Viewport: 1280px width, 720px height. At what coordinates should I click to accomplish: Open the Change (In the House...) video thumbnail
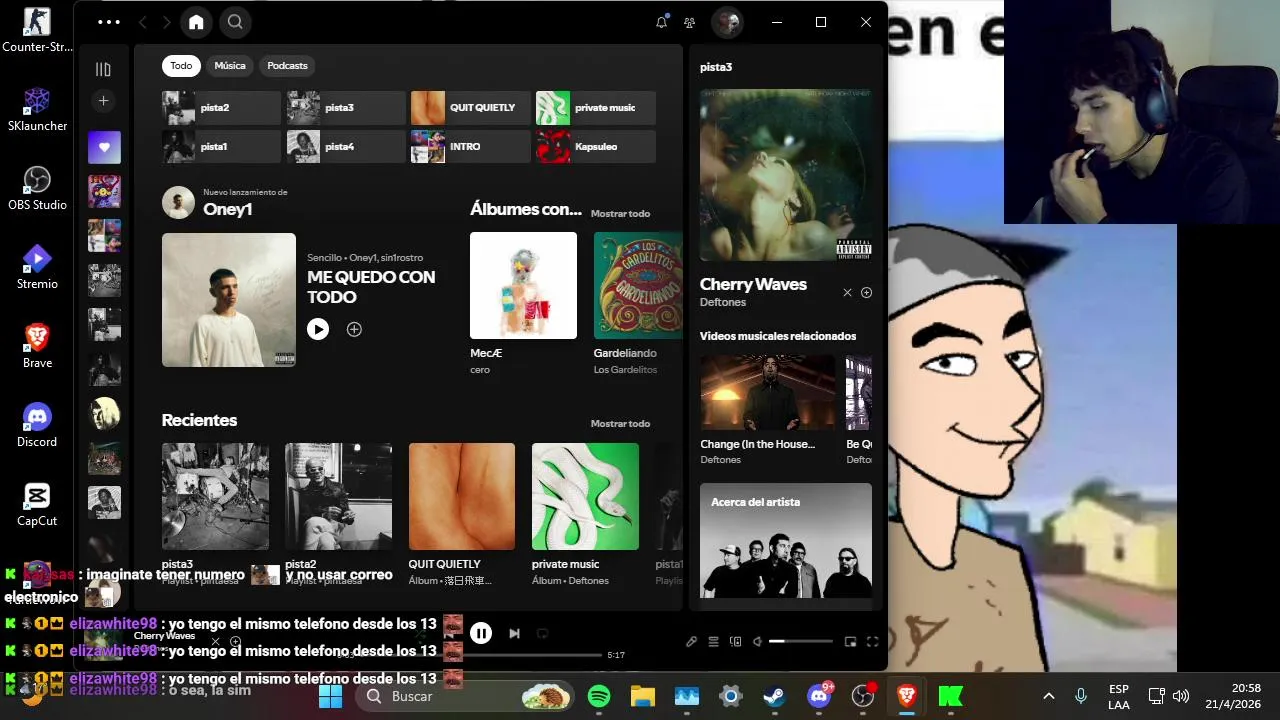click(767, 392)
